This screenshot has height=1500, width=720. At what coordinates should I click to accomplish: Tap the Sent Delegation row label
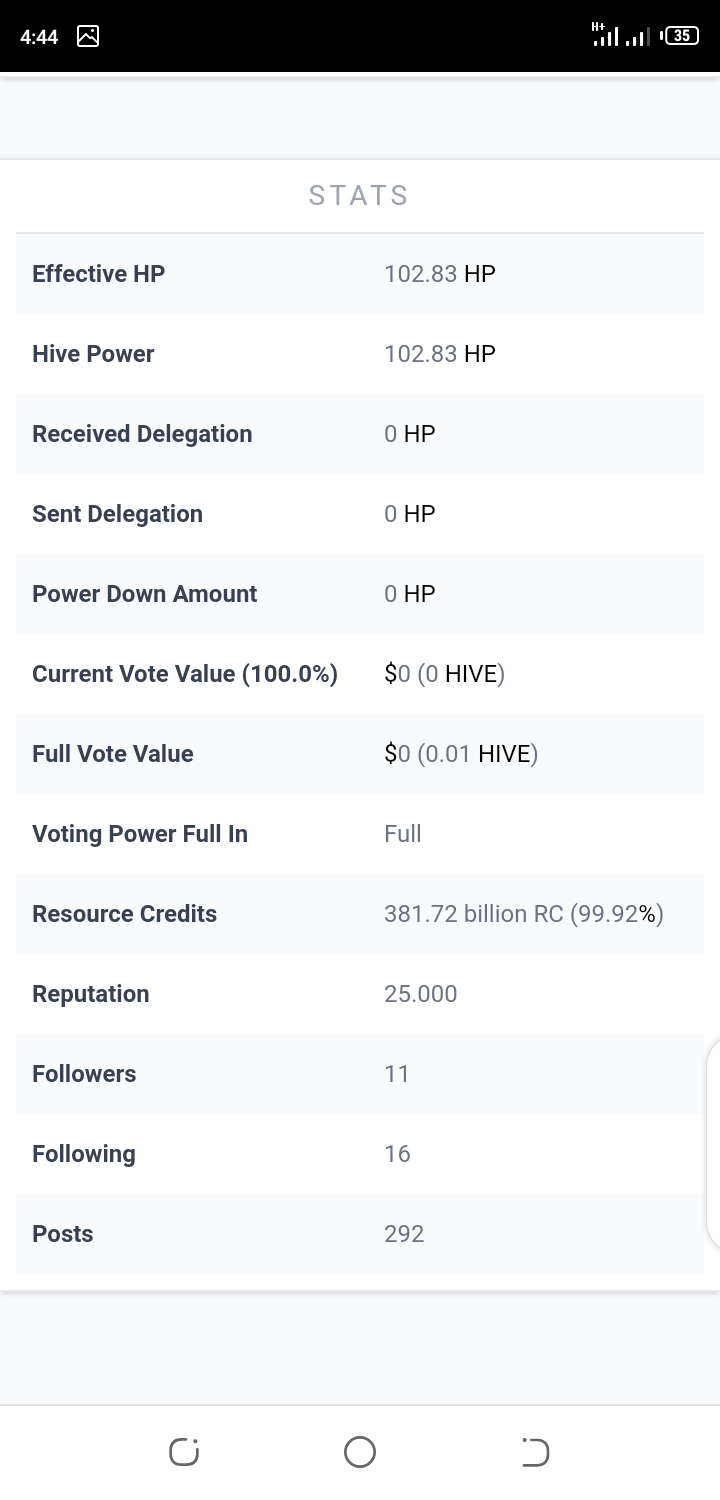[x=117, y=514]
